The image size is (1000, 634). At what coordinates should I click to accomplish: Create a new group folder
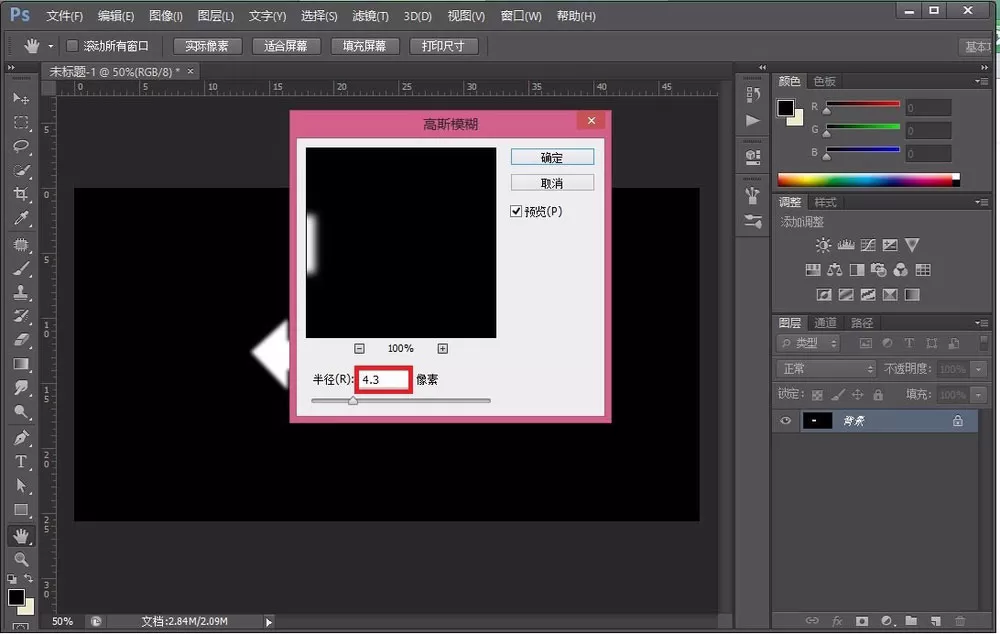(911, 621)
